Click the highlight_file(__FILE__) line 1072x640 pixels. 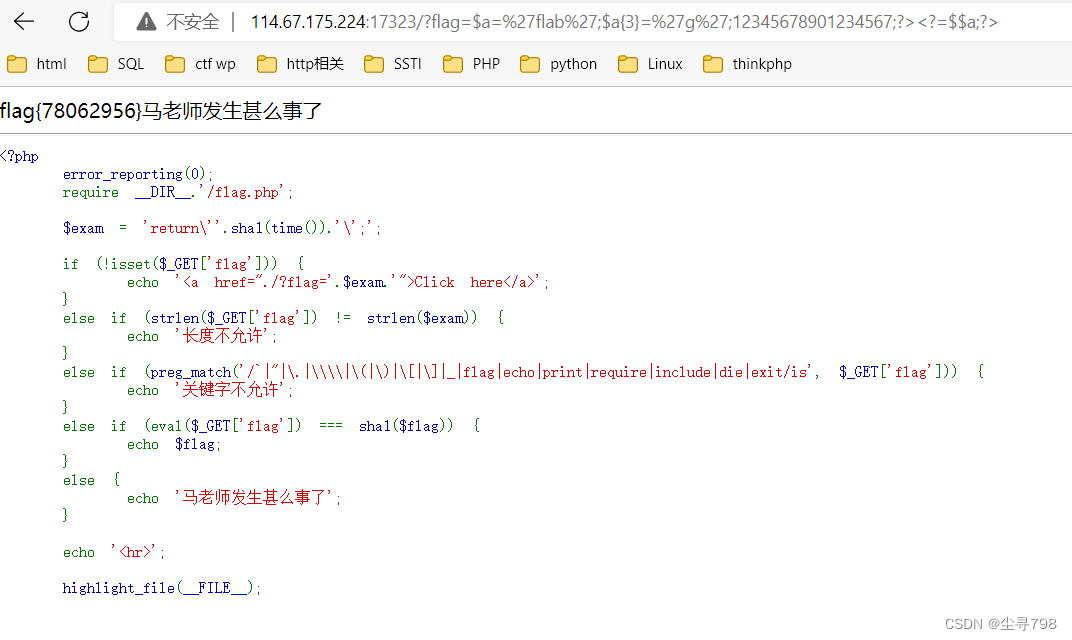(x=162, y=588)
